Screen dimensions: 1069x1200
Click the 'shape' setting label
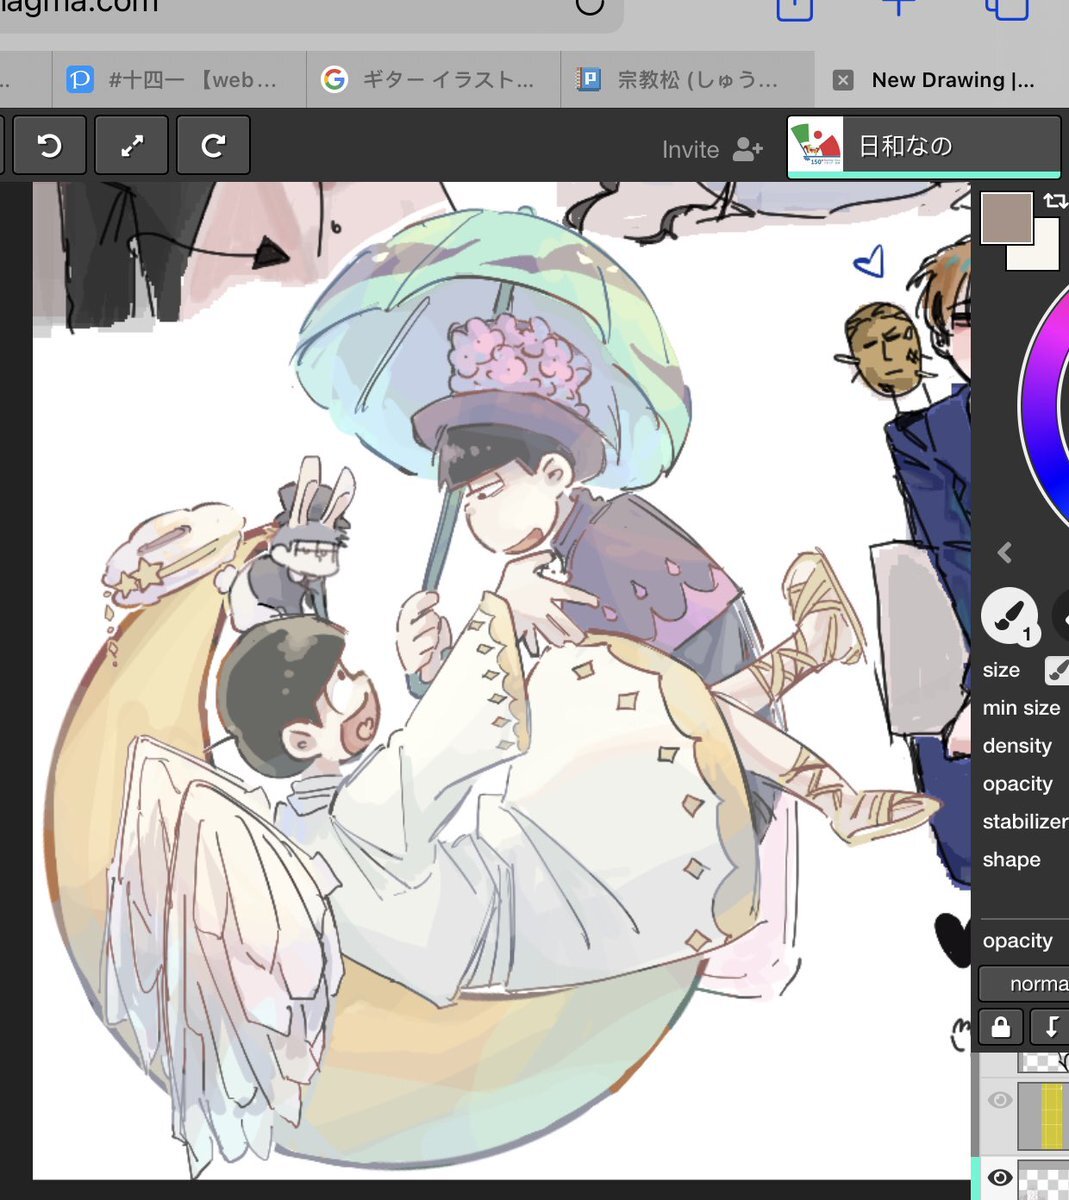pyautogui.click(x=1011, y=860)
